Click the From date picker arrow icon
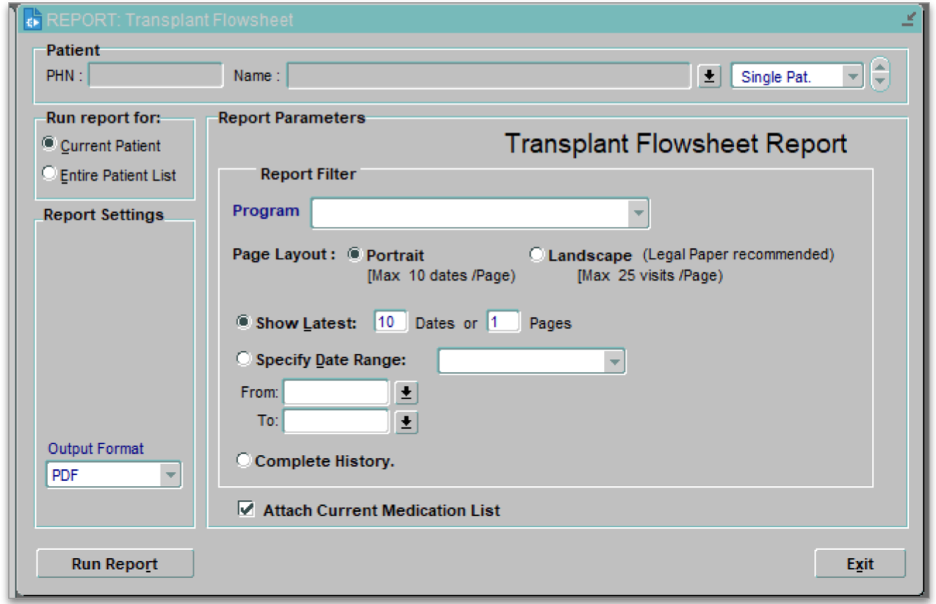The width and height of the screenshot is (936, 604). click(x=407, y=393)
